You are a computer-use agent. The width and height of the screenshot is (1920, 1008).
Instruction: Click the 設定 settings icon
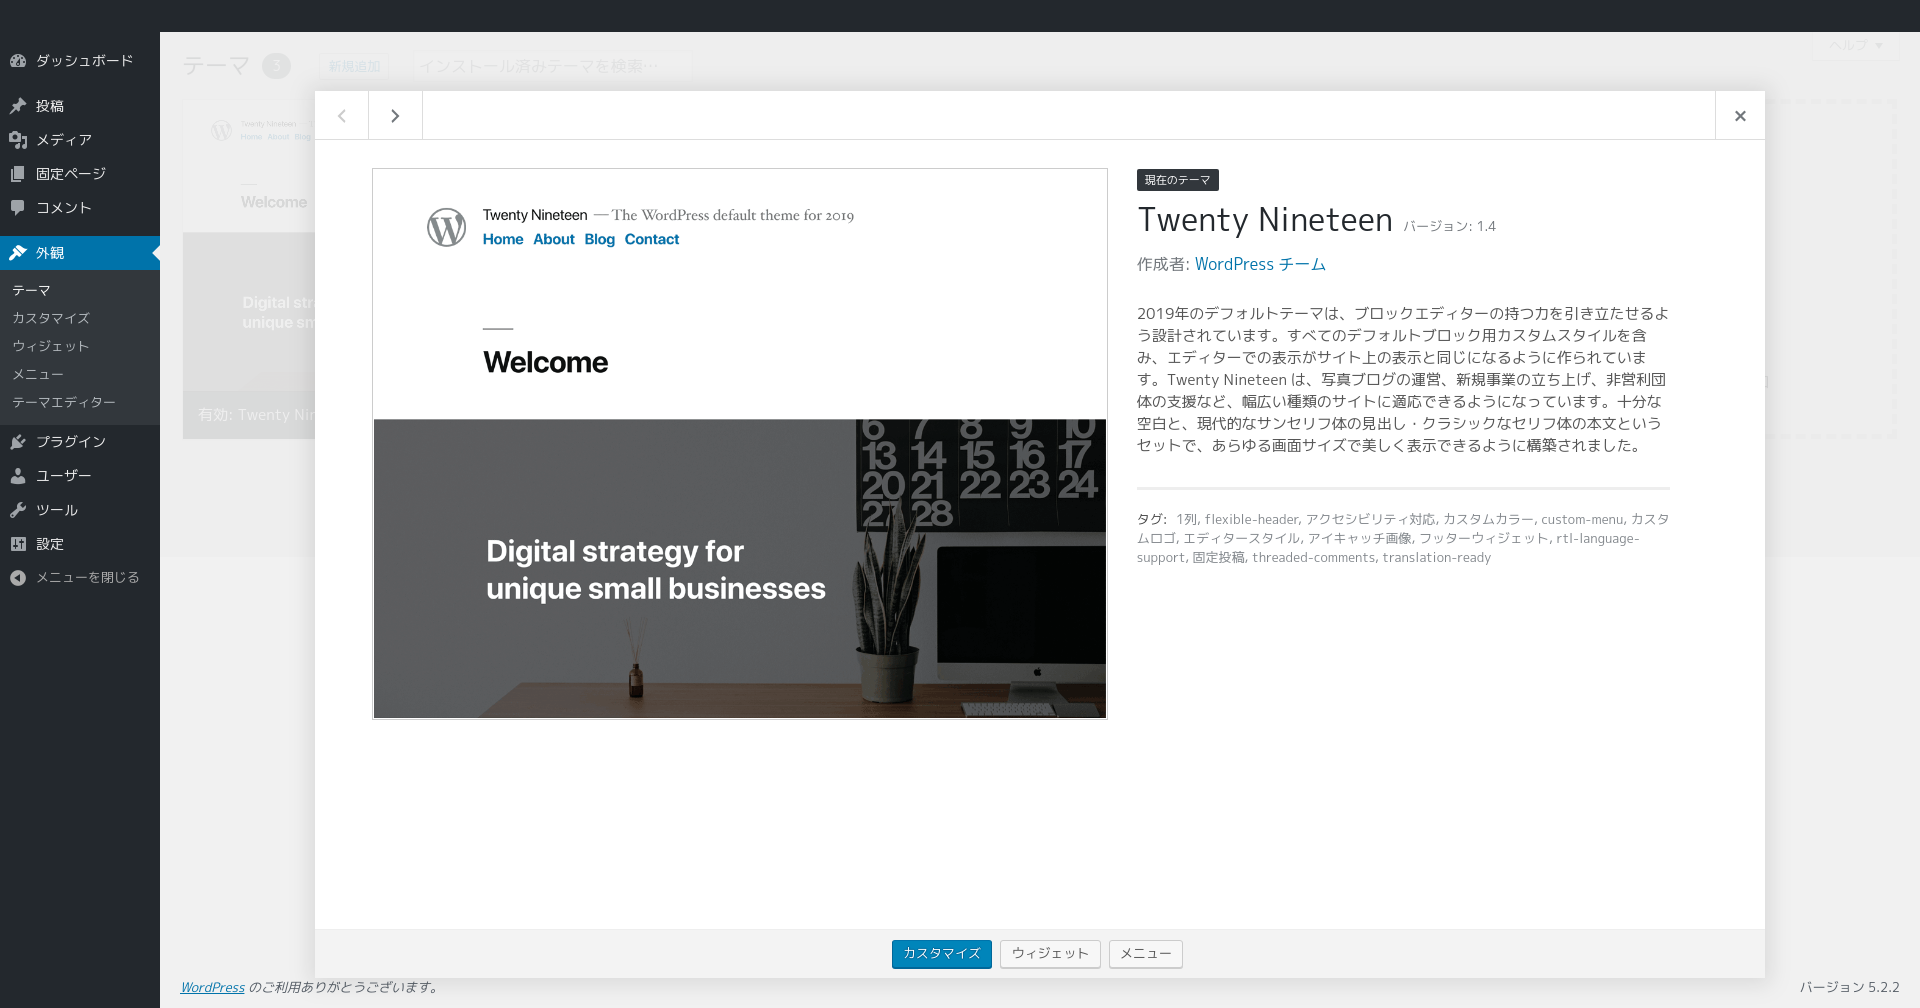tap(18, 544)
